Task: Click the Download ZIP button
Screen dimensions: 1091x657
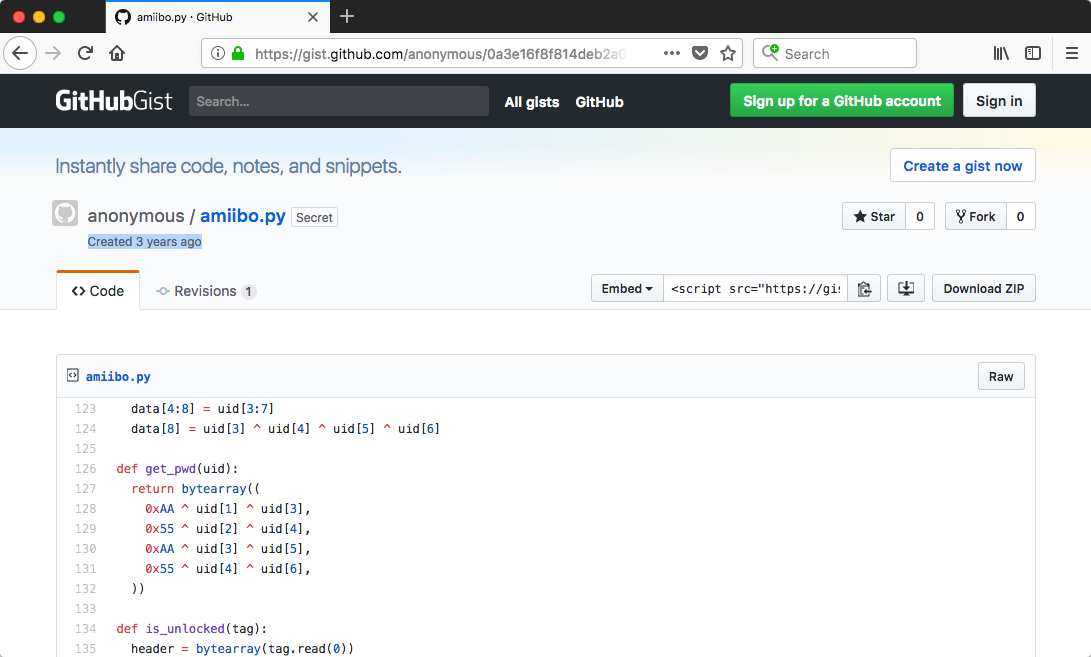Action: (x=983, y=289)
